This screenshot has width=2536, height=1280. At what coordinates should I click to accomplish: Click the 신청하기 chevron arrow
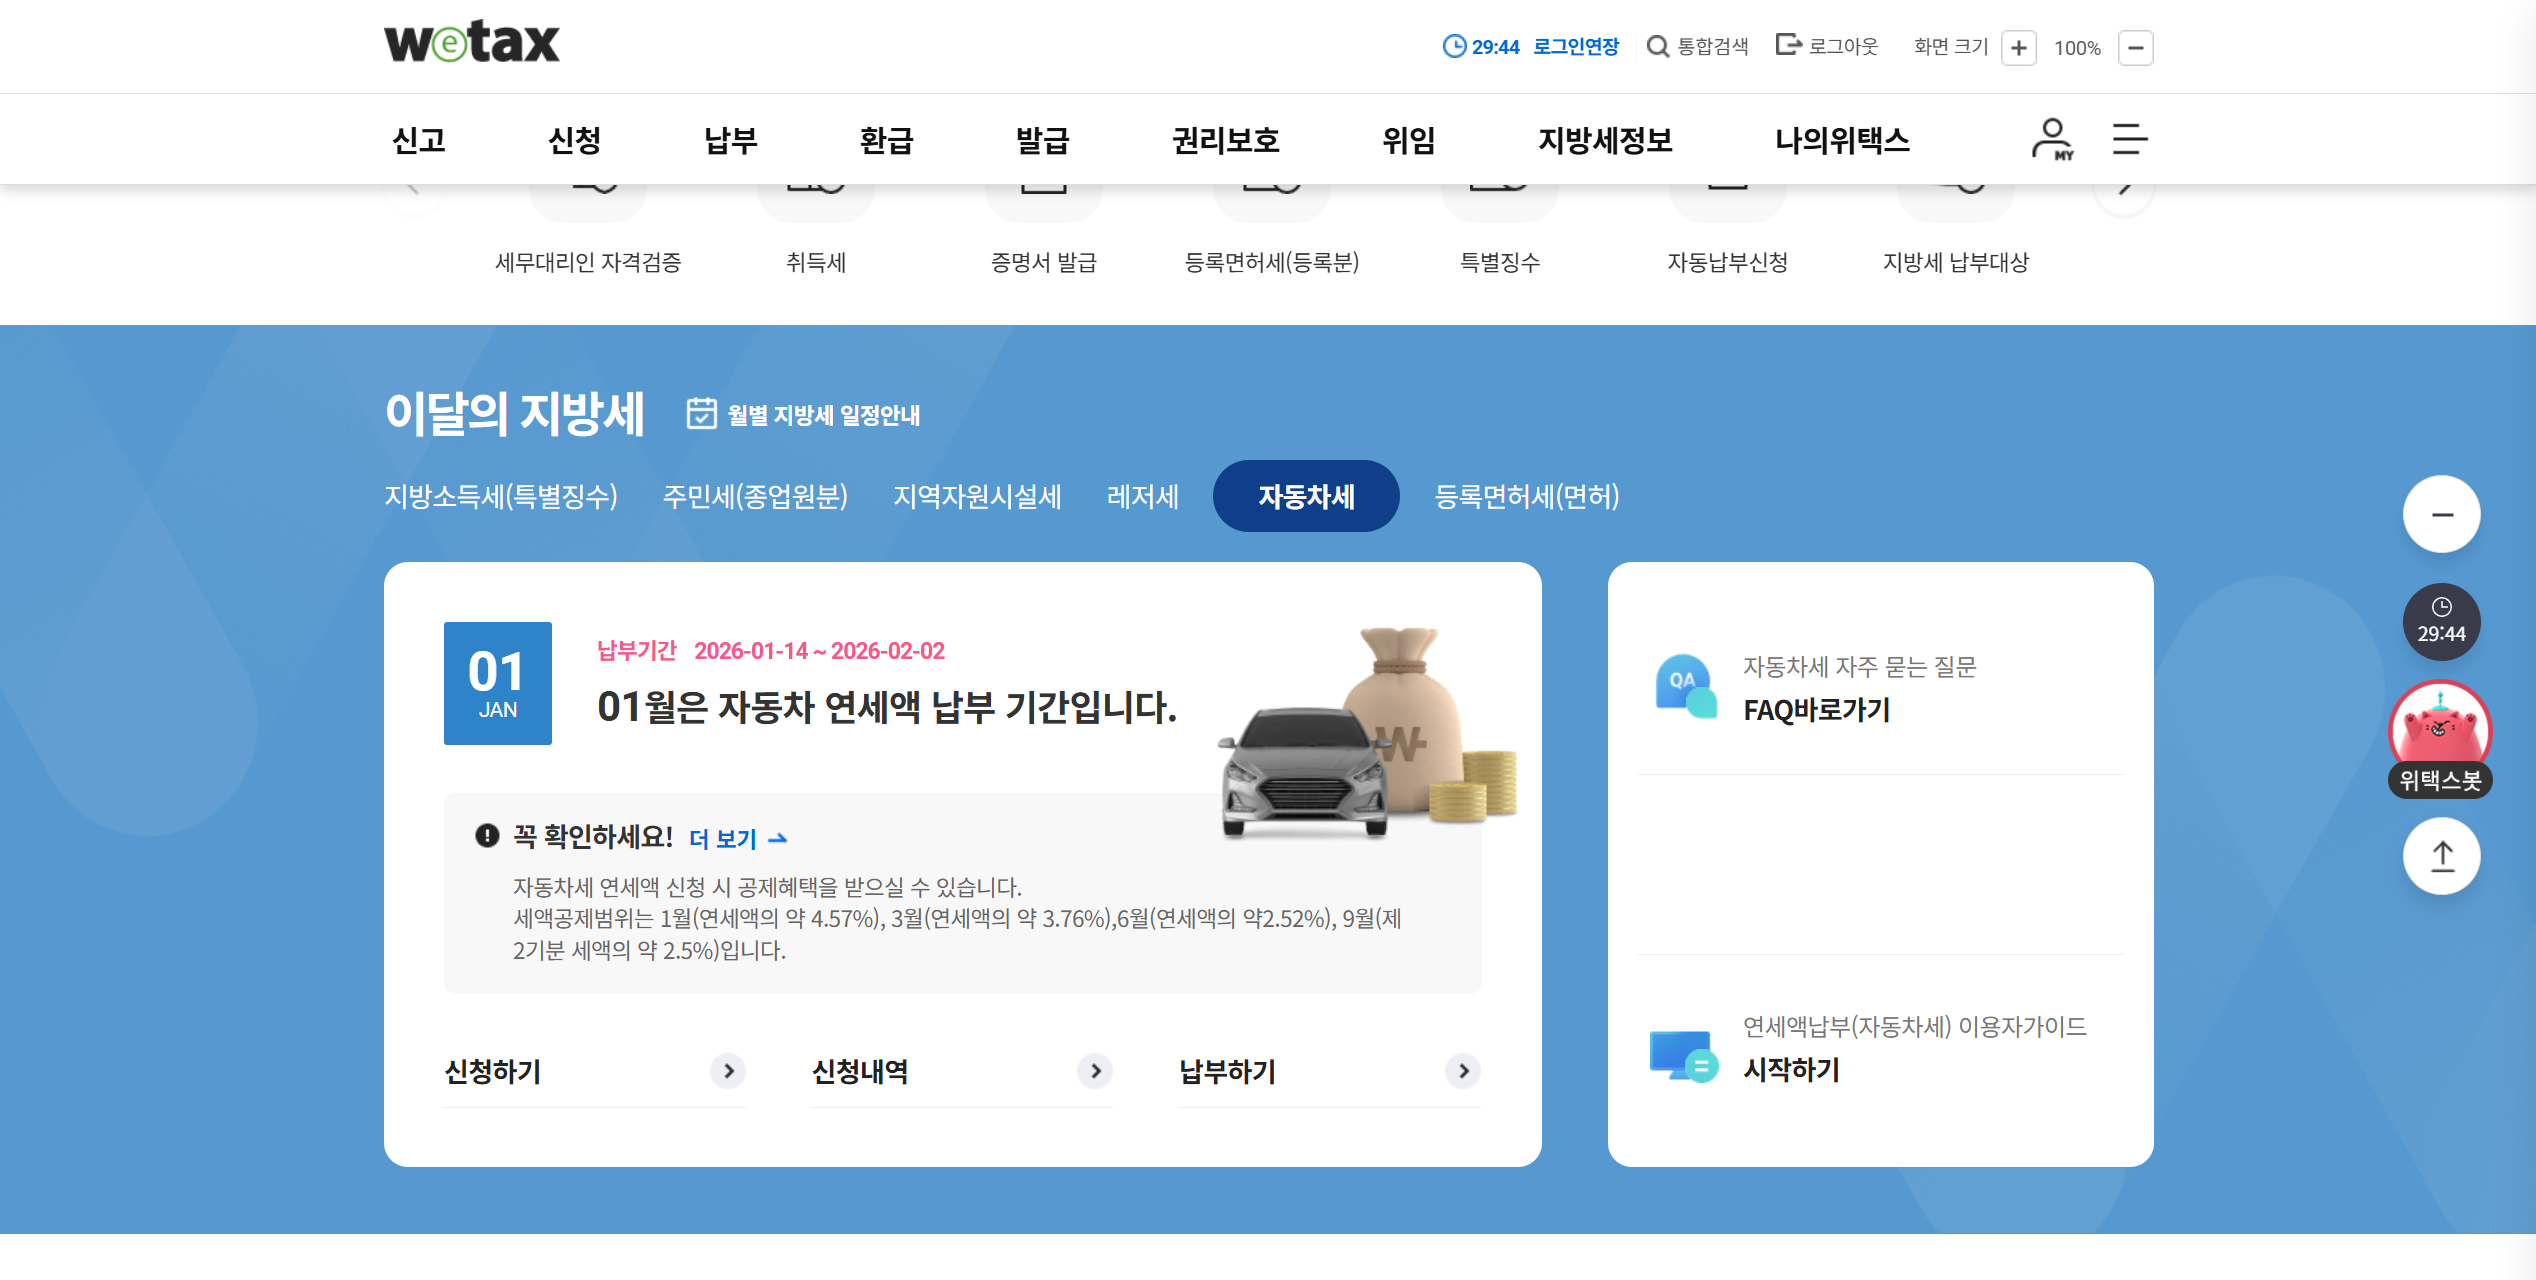click(728, 1071)
